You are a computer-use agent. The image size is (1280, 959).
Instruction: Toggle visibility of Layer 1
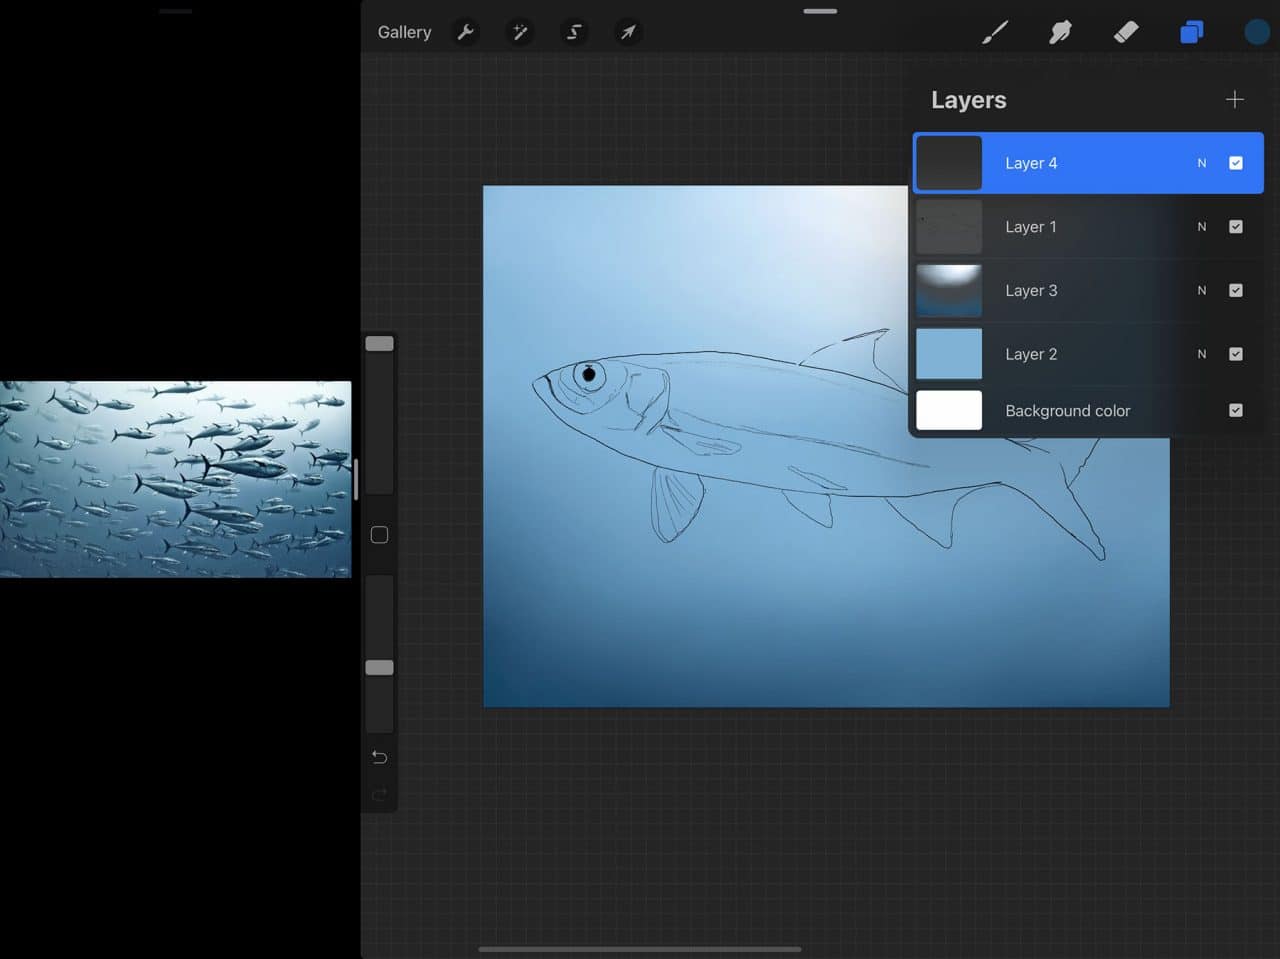(x=1236, y=227)
